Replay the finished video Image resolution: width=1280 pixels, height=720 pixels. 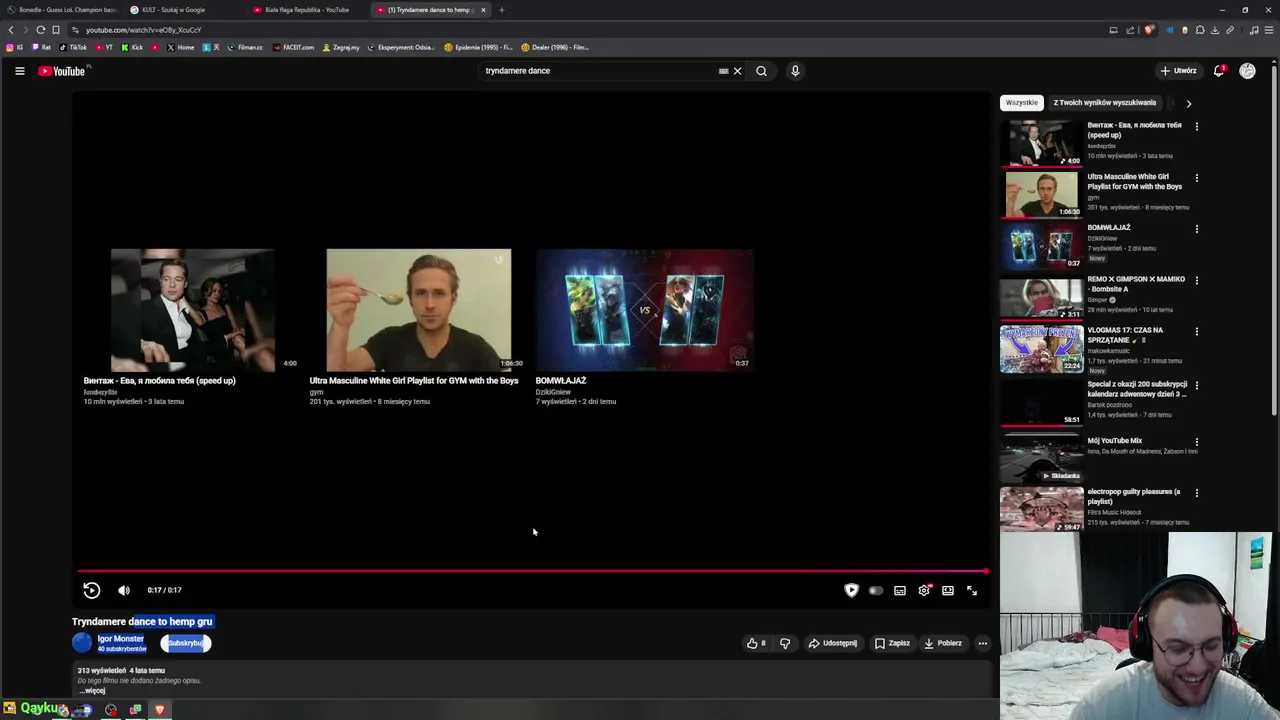pyautogui.click(x=91, y=590)
